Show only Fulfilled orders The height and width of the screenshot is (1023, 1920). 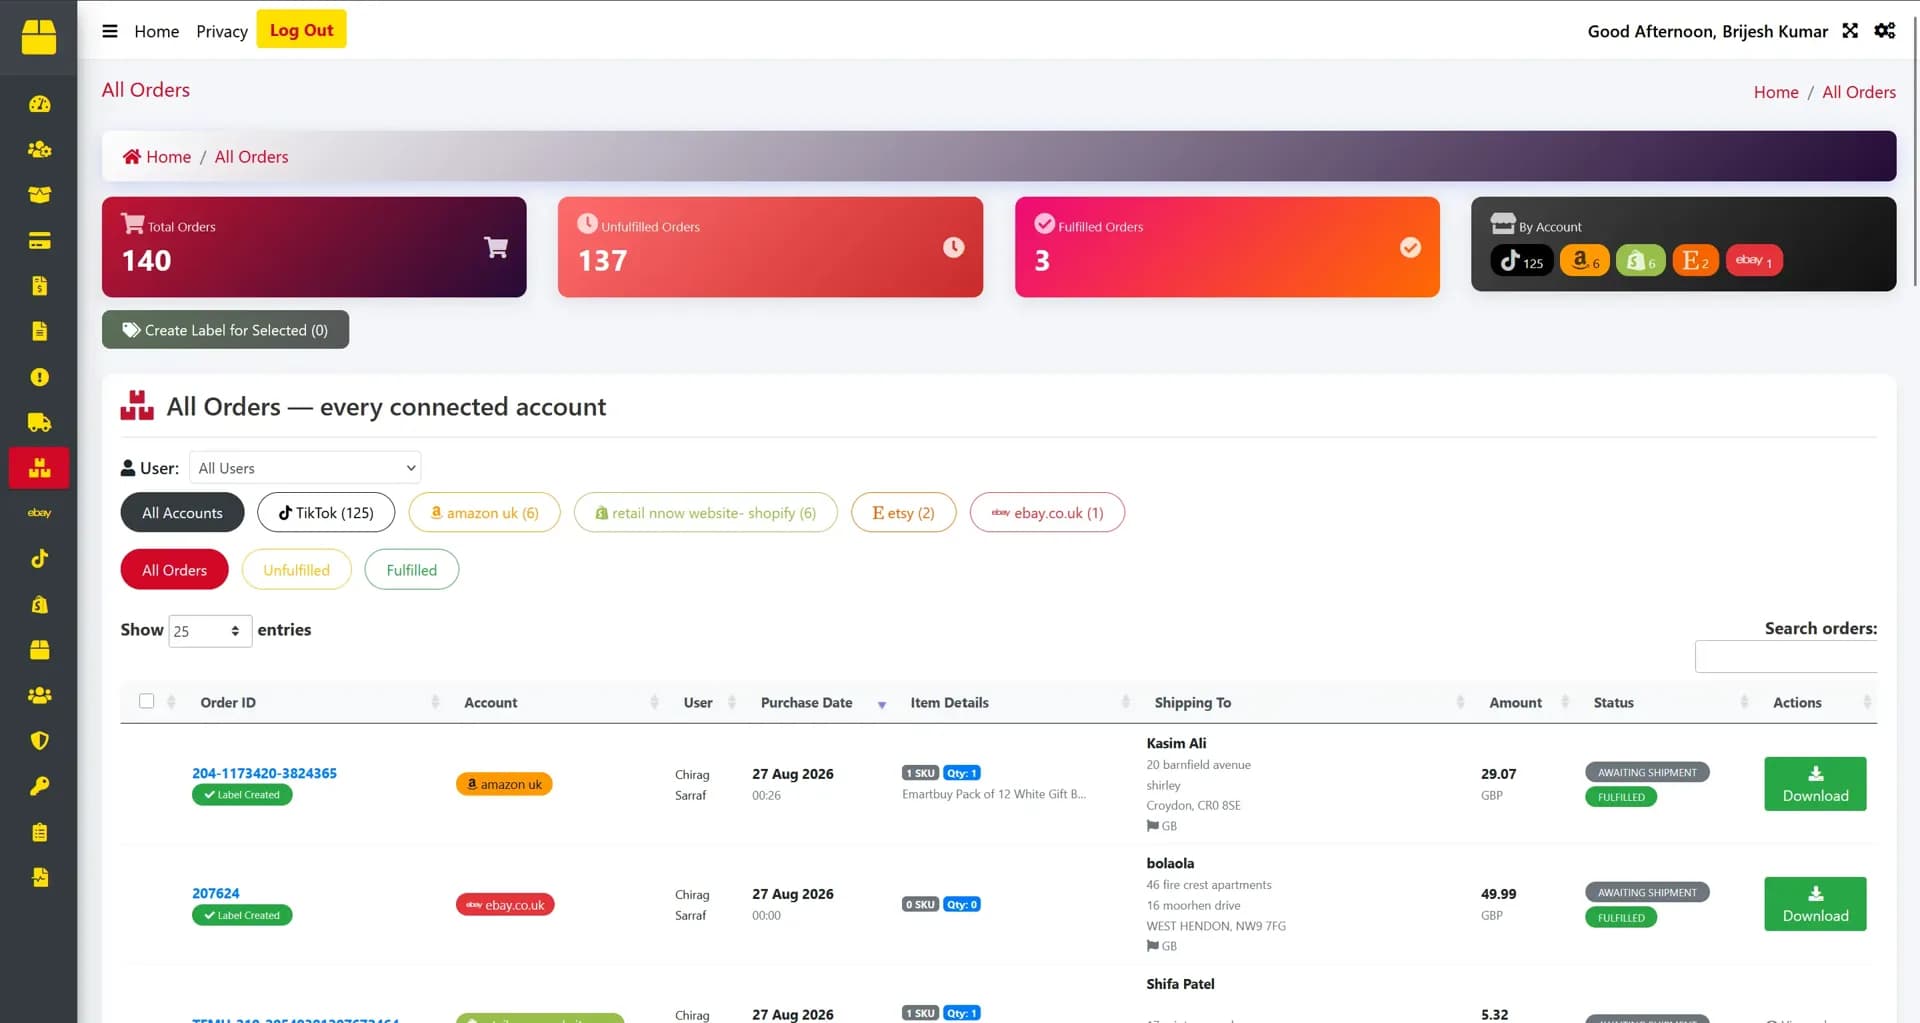[x=412, y=570]
